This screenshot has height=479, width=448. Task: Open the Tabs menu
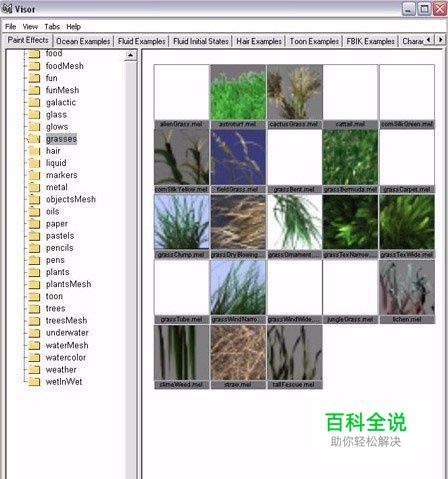click(x=52, y=27)
